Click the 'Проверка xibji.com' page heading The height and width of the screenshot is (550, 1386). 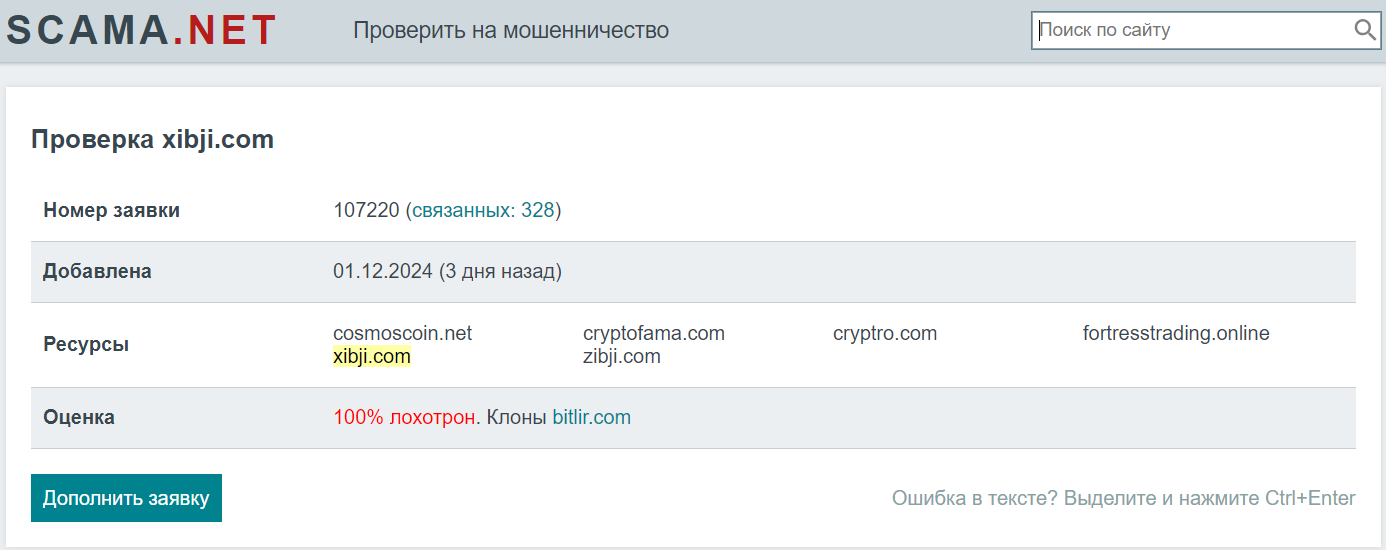coord(152,139)
